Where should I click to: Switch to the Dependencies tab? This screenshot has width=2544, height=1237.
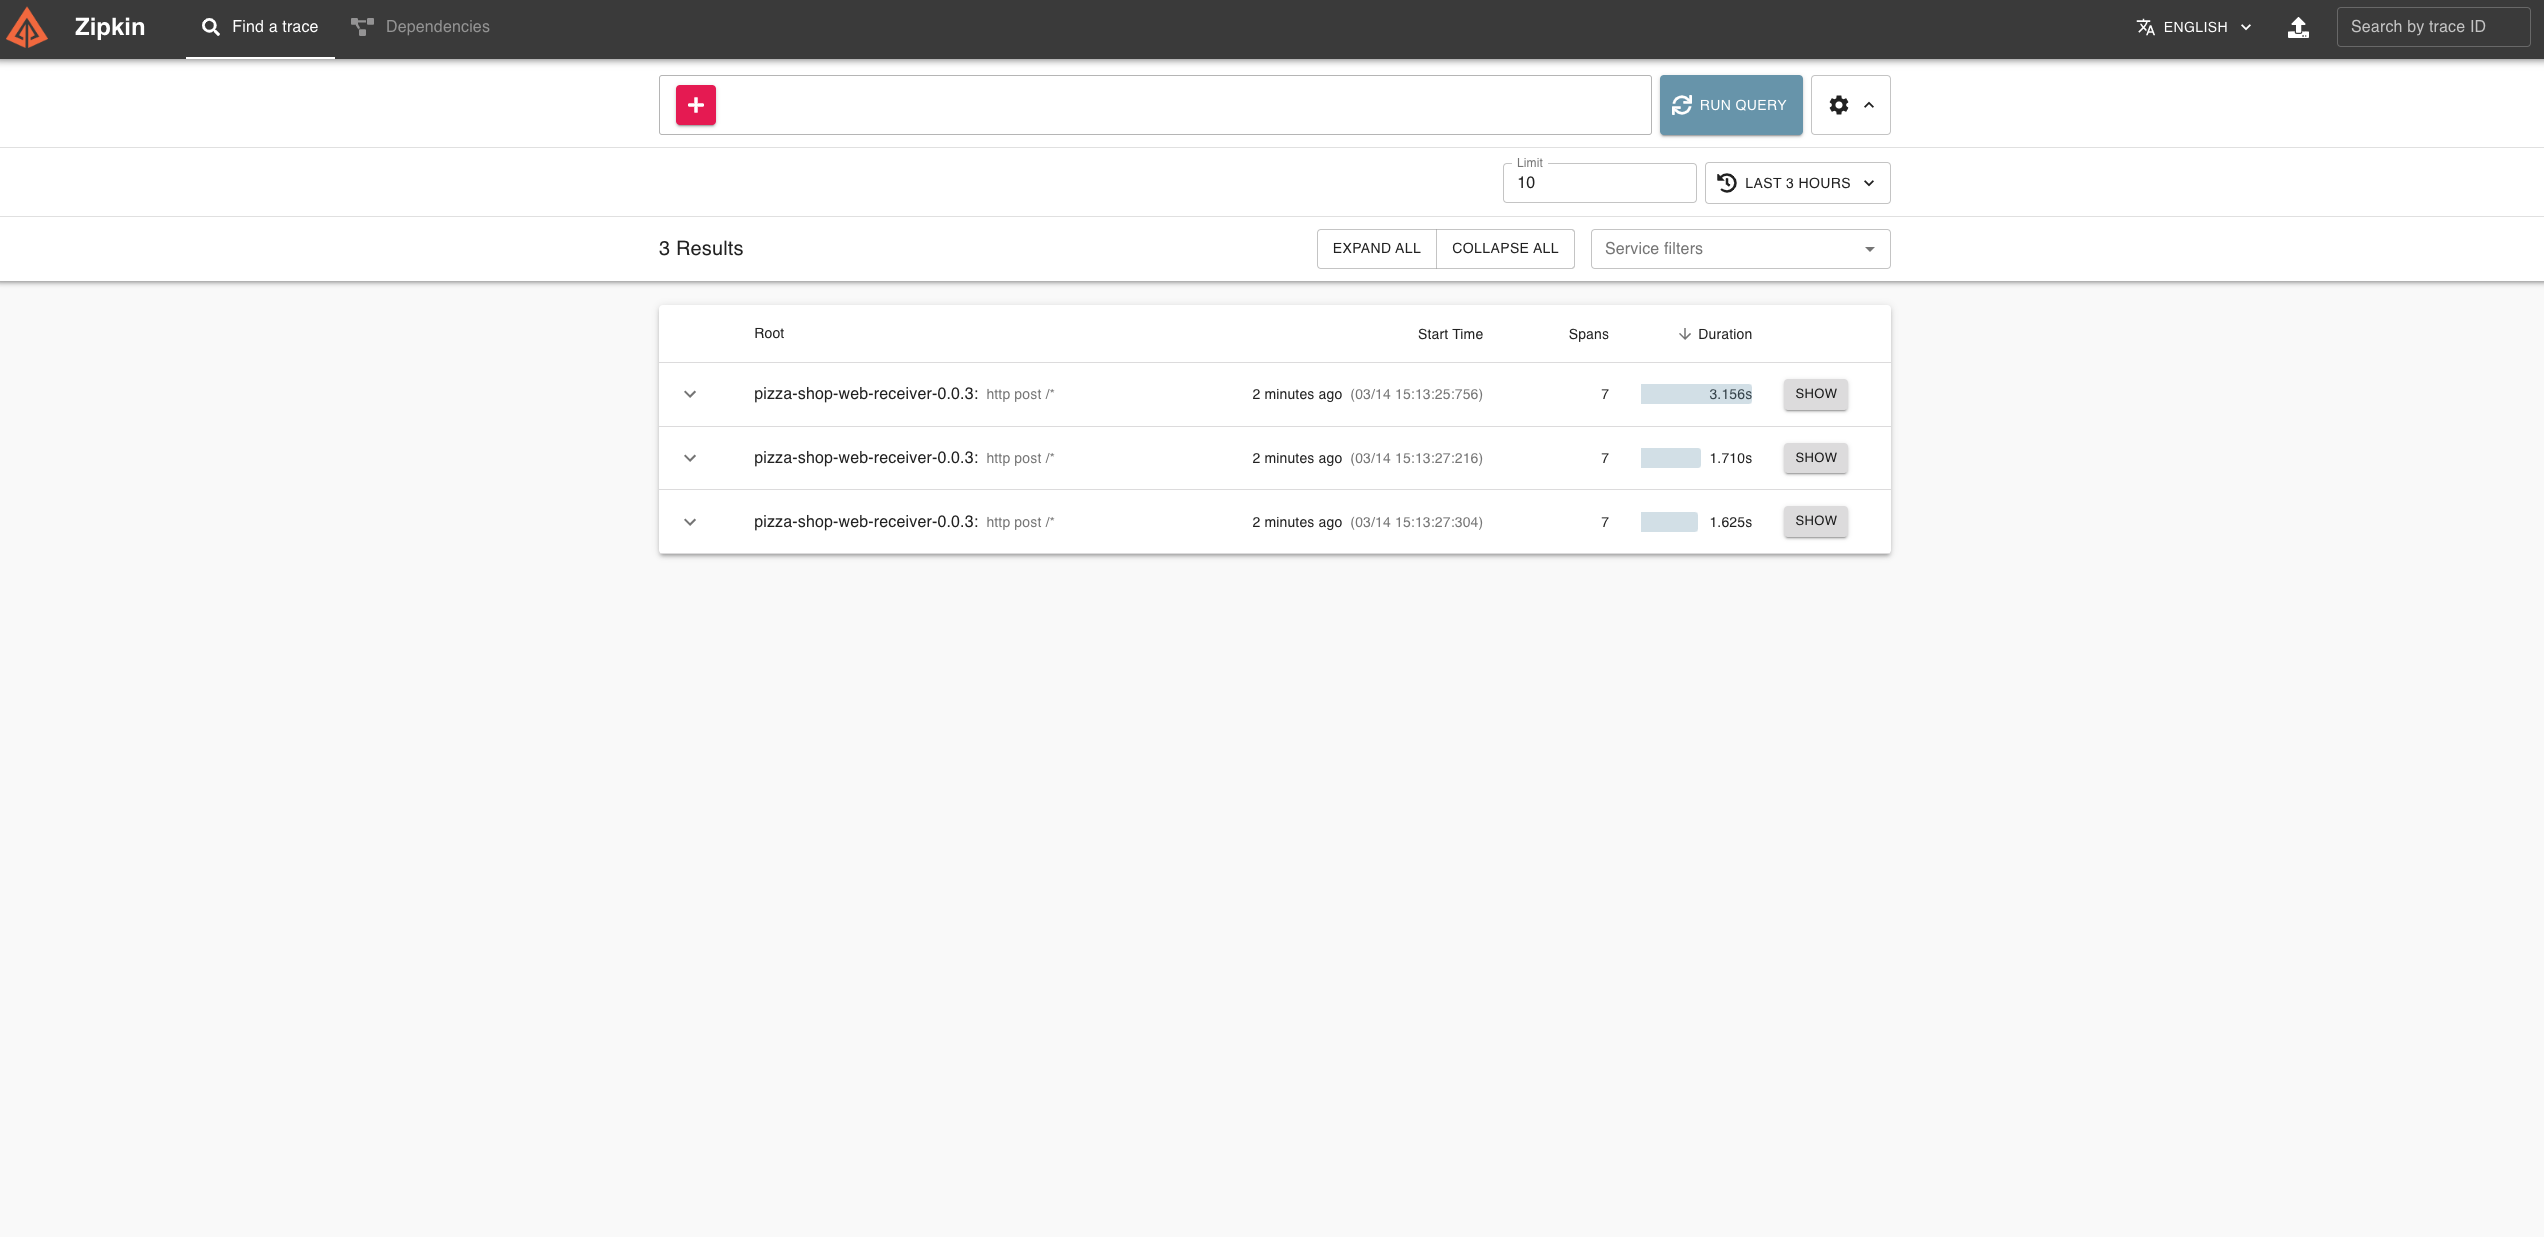click(x=437, y=27)
